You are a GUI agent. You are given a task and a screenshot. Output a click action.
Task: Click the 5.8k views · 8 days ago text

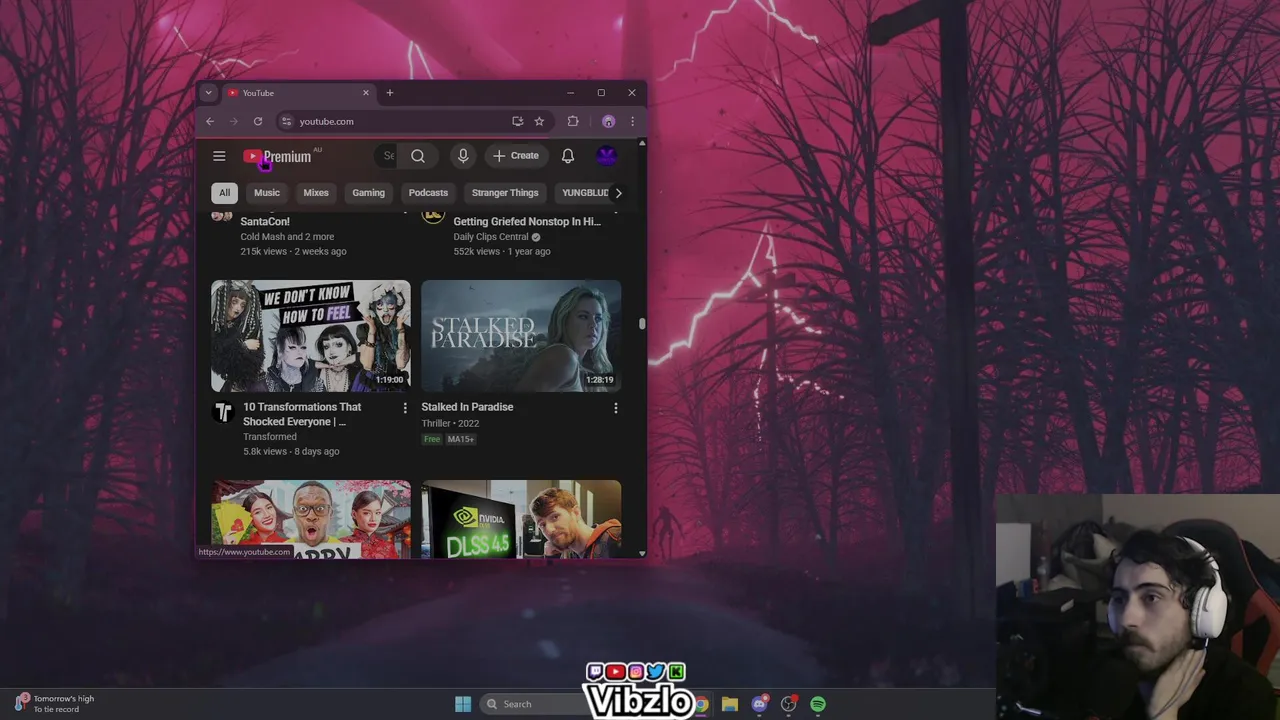tap(291, 452)
